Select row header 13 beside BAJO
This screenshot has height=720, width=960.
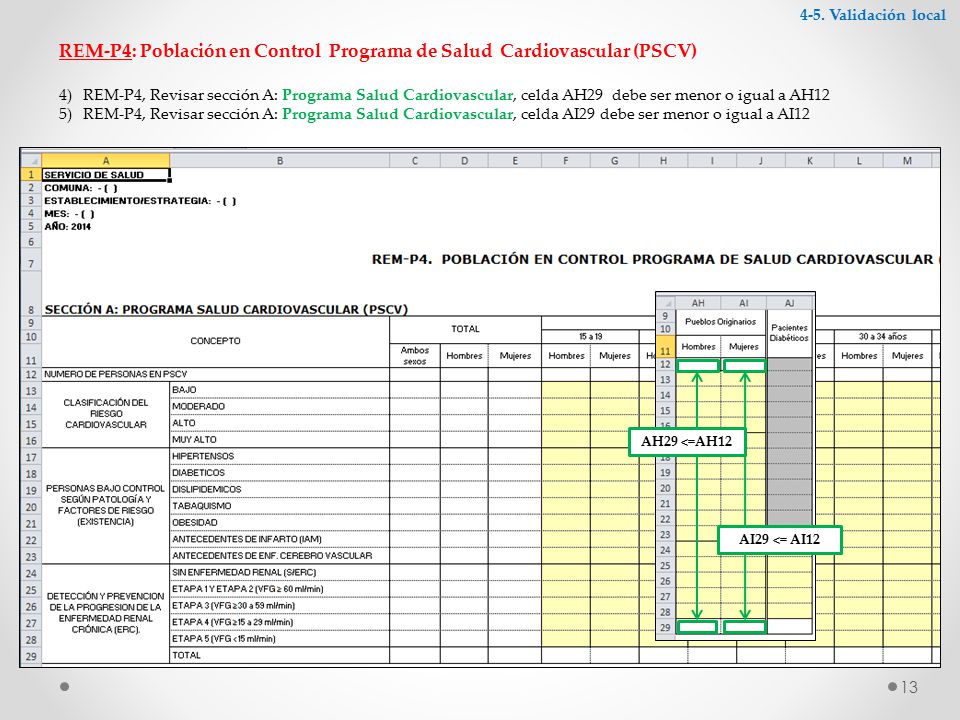[x=31, y=391]
